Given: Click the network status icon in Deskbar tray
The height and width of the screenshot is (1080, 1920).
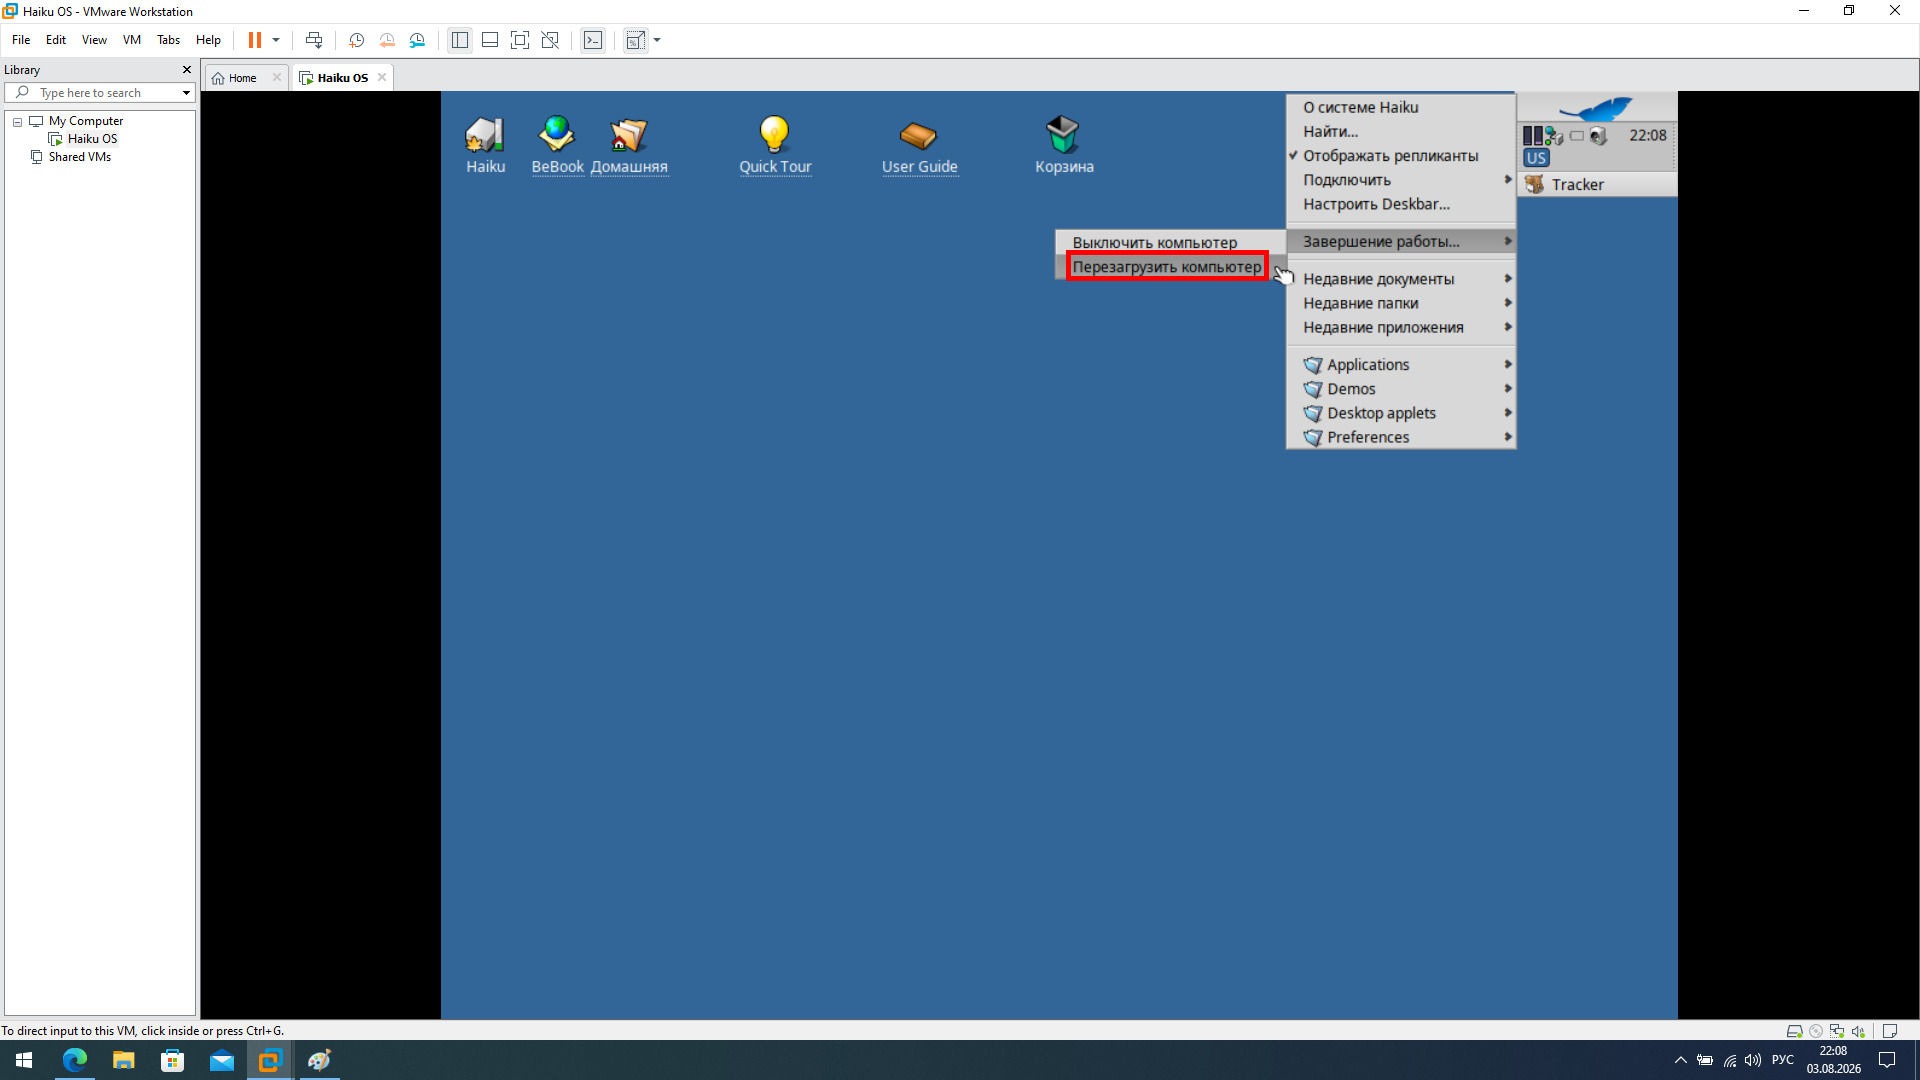Looking at the screenshot, I should pos(1554,136).
